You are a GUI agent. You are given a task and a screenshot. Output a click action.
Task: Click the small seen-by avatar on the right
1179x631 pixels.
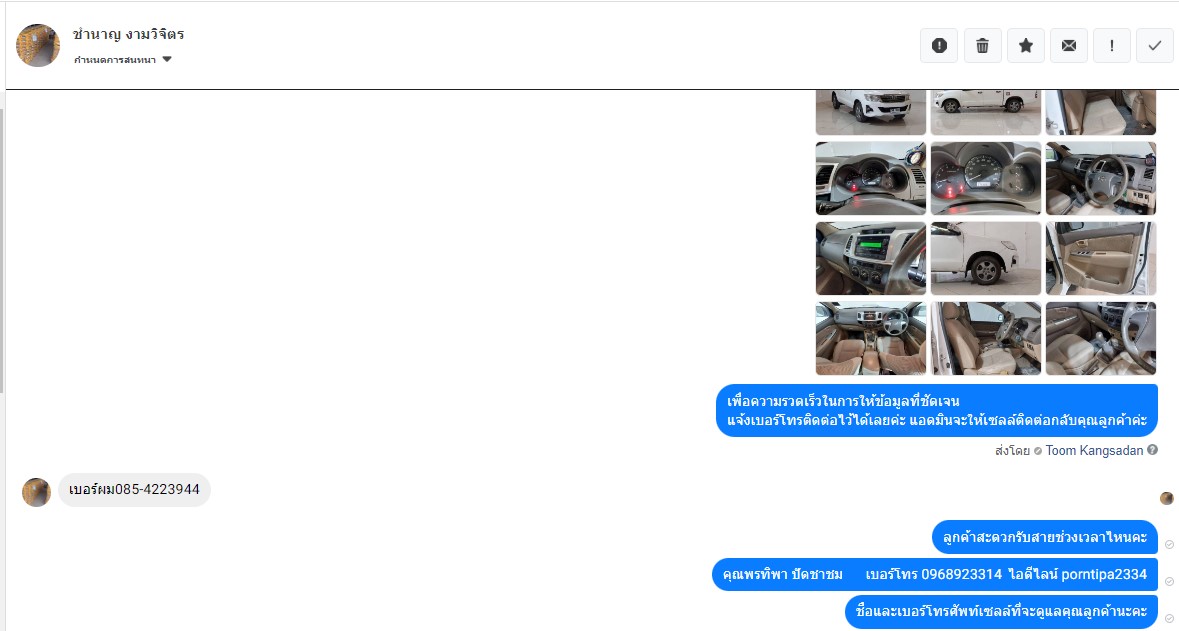[1167, 498]
